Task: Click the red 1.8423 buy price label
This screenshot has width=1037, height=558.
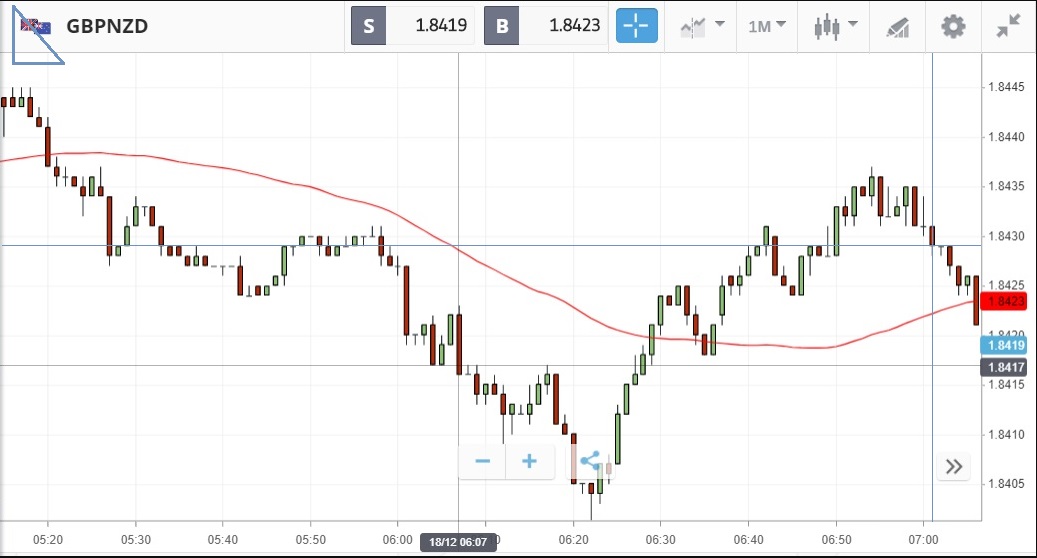Action: pos(1006,301)
